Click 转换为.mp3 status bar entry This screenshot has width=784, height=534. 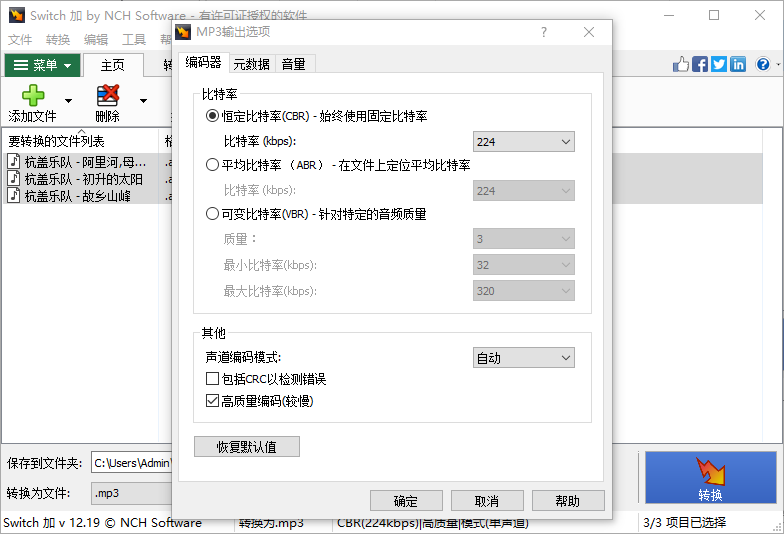[272, 523]
